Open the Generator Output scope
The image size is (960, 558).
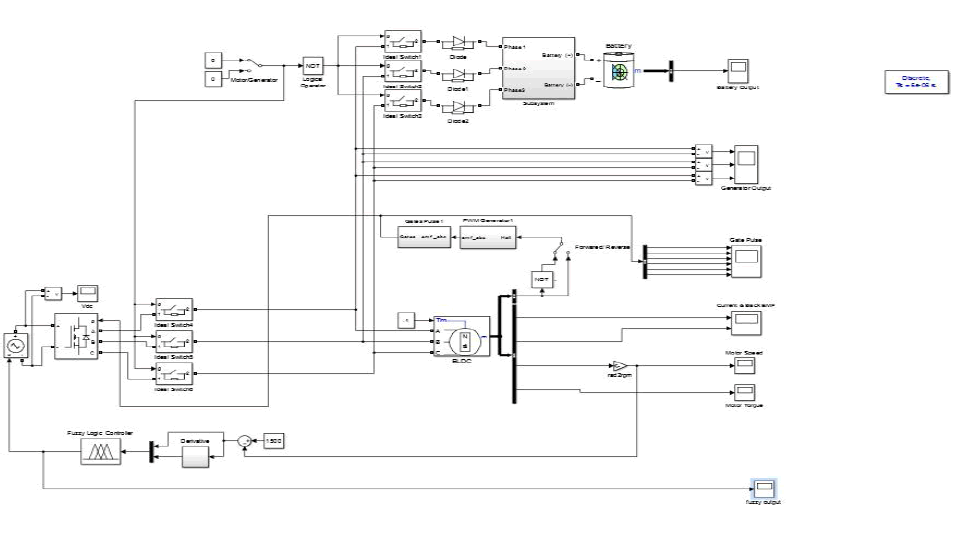(x=746, y=163)
